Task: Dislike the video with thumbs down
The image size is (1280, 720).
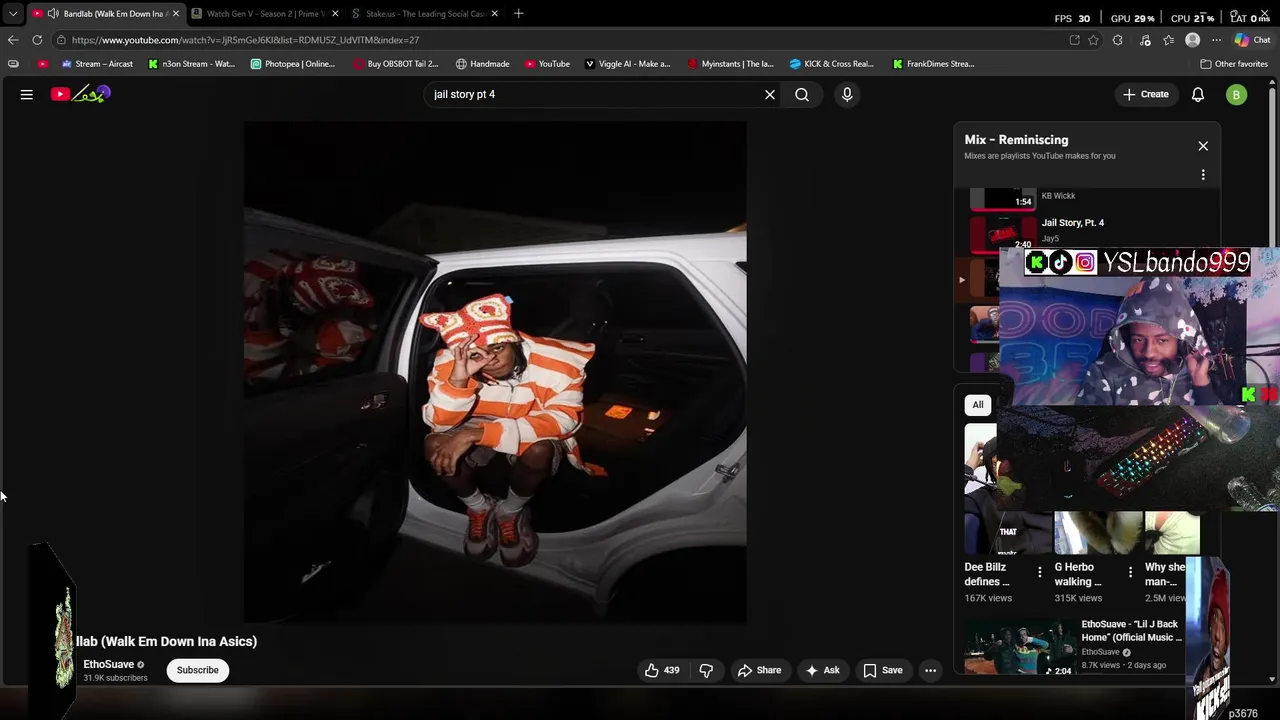Action: pyautogui.click(x=706, y=670)
